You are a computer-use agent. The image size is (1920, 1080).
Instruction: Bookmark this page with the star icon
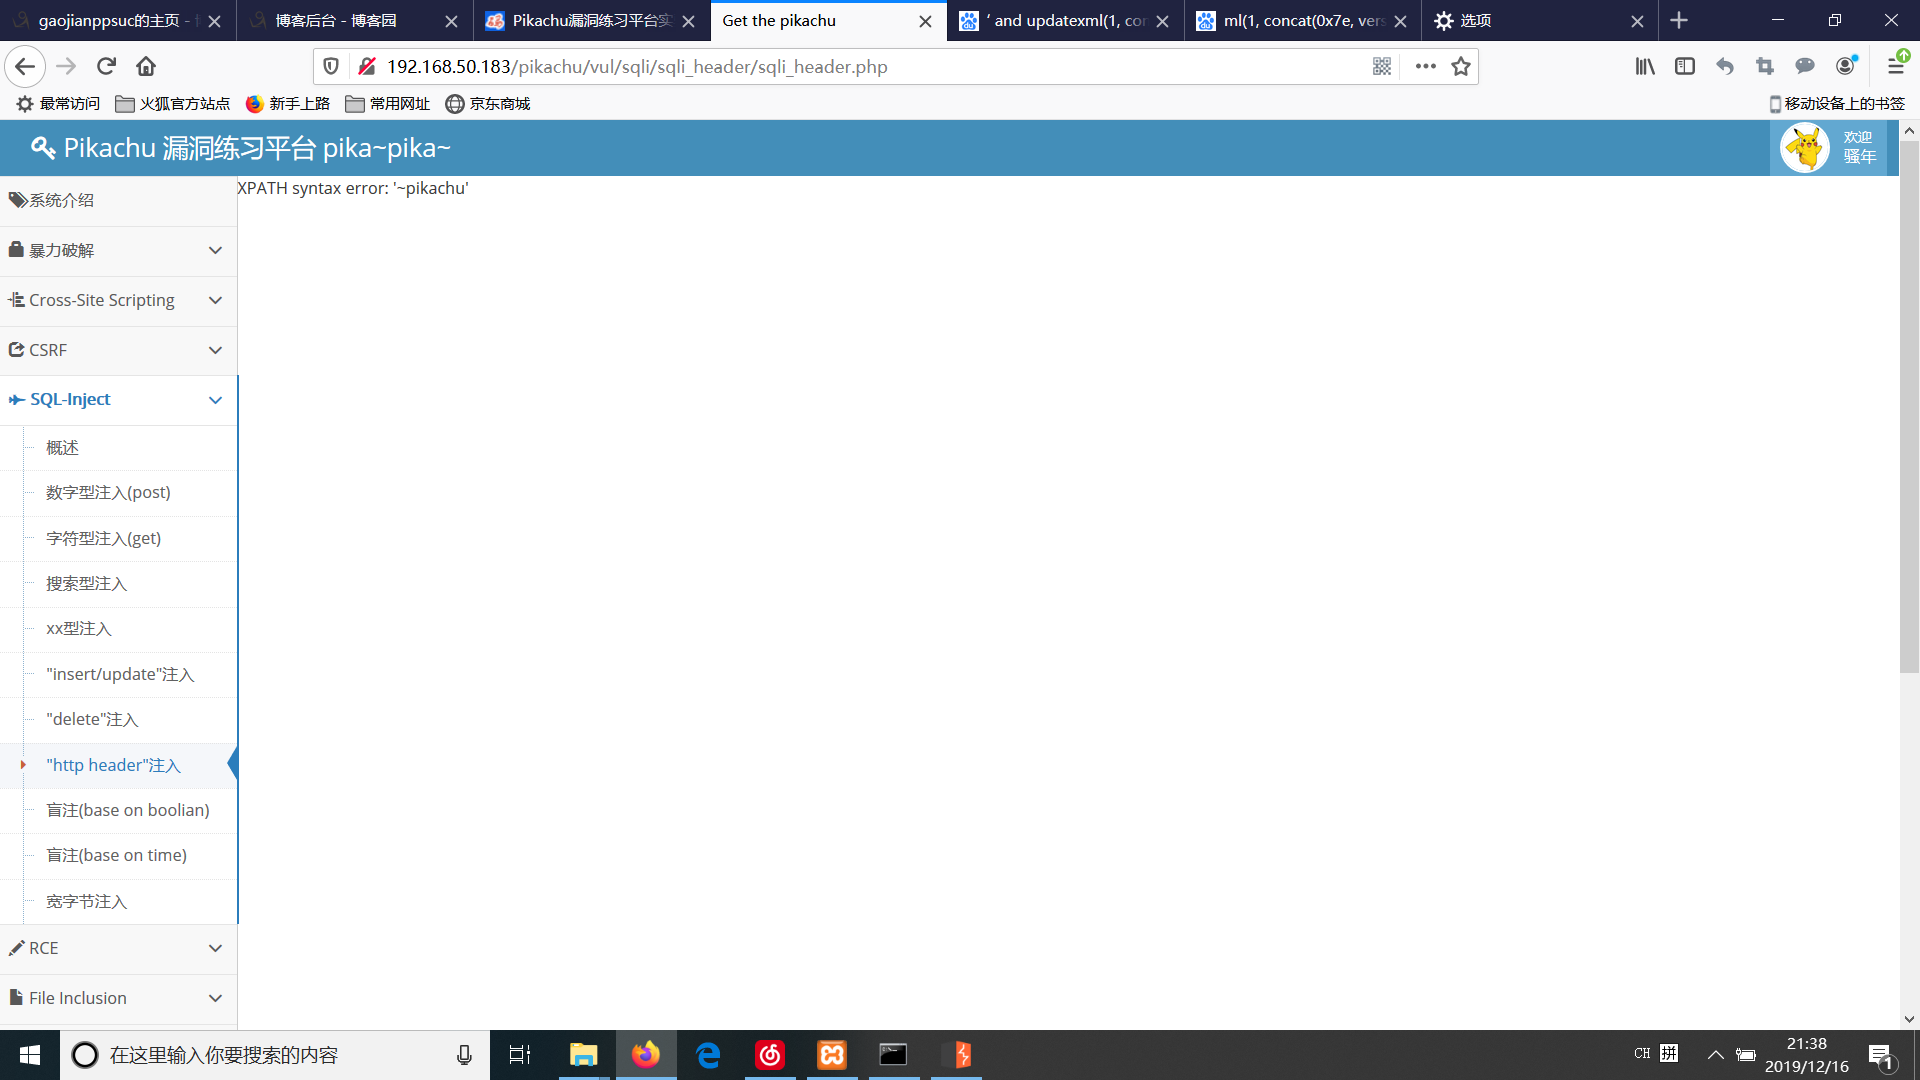(1461, 66)
